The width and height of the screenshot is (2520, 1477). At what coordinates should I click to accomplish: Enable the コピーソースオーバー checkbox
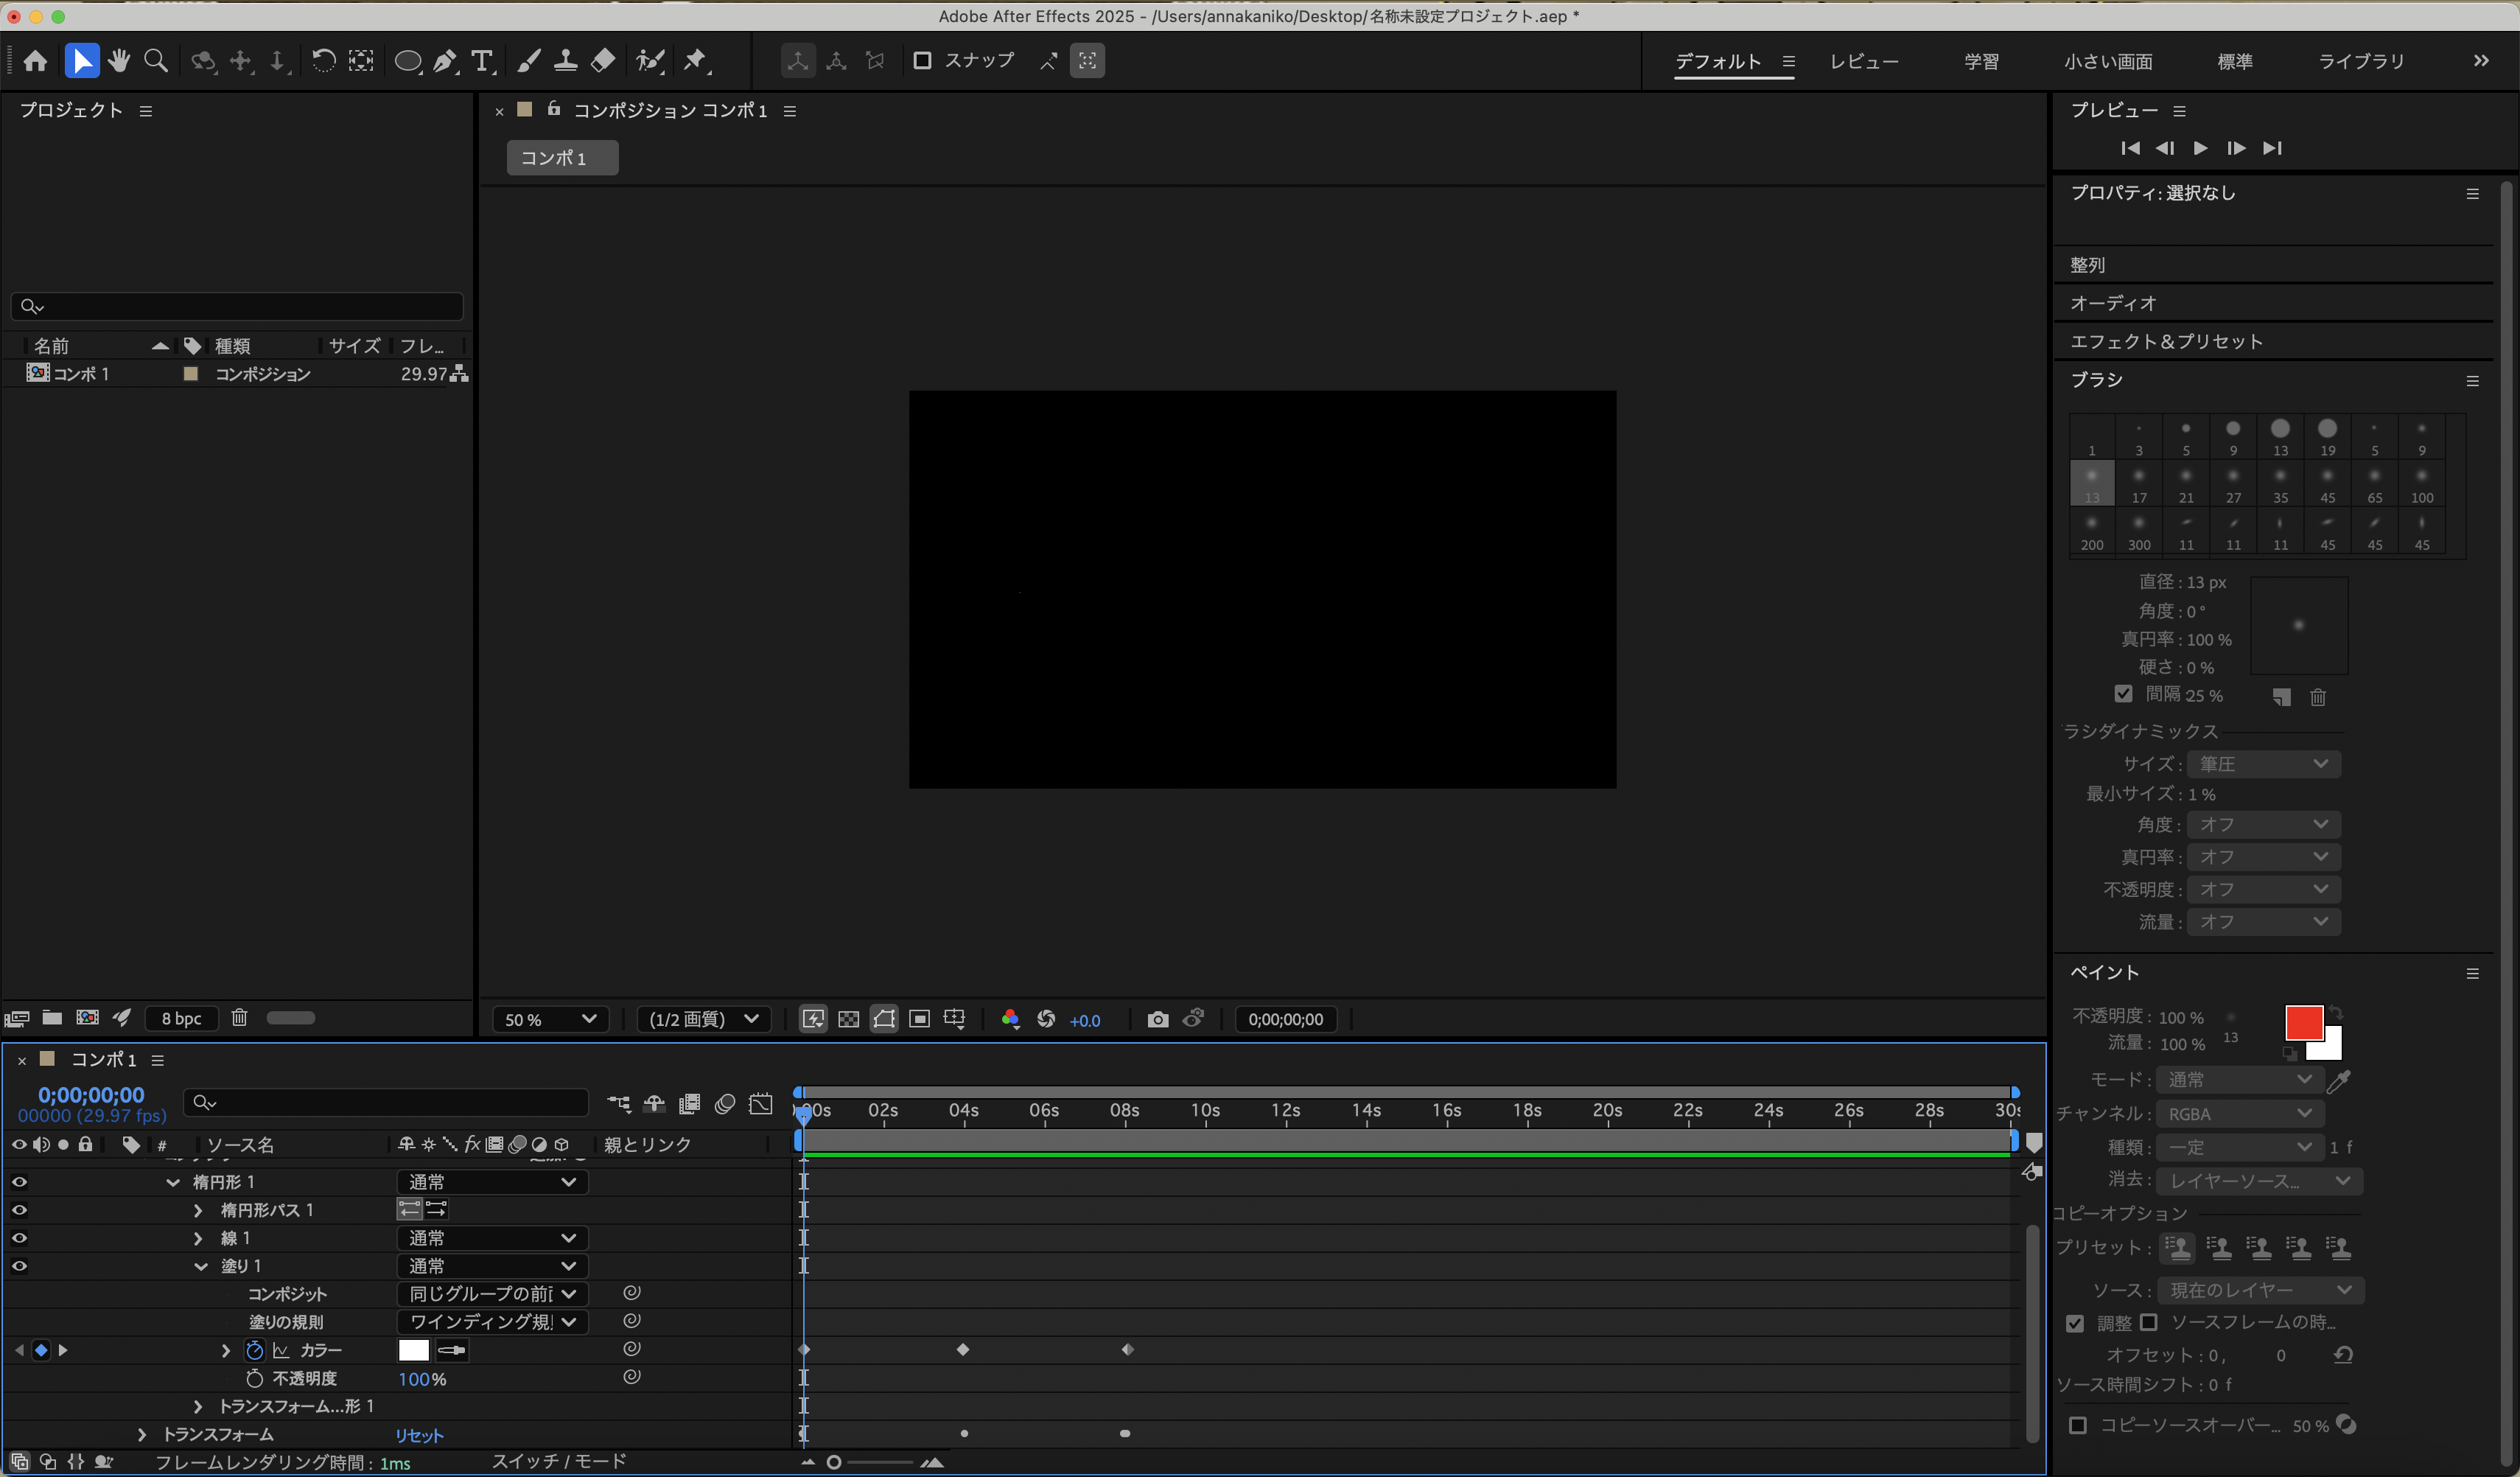(x=2078, y=1425)
